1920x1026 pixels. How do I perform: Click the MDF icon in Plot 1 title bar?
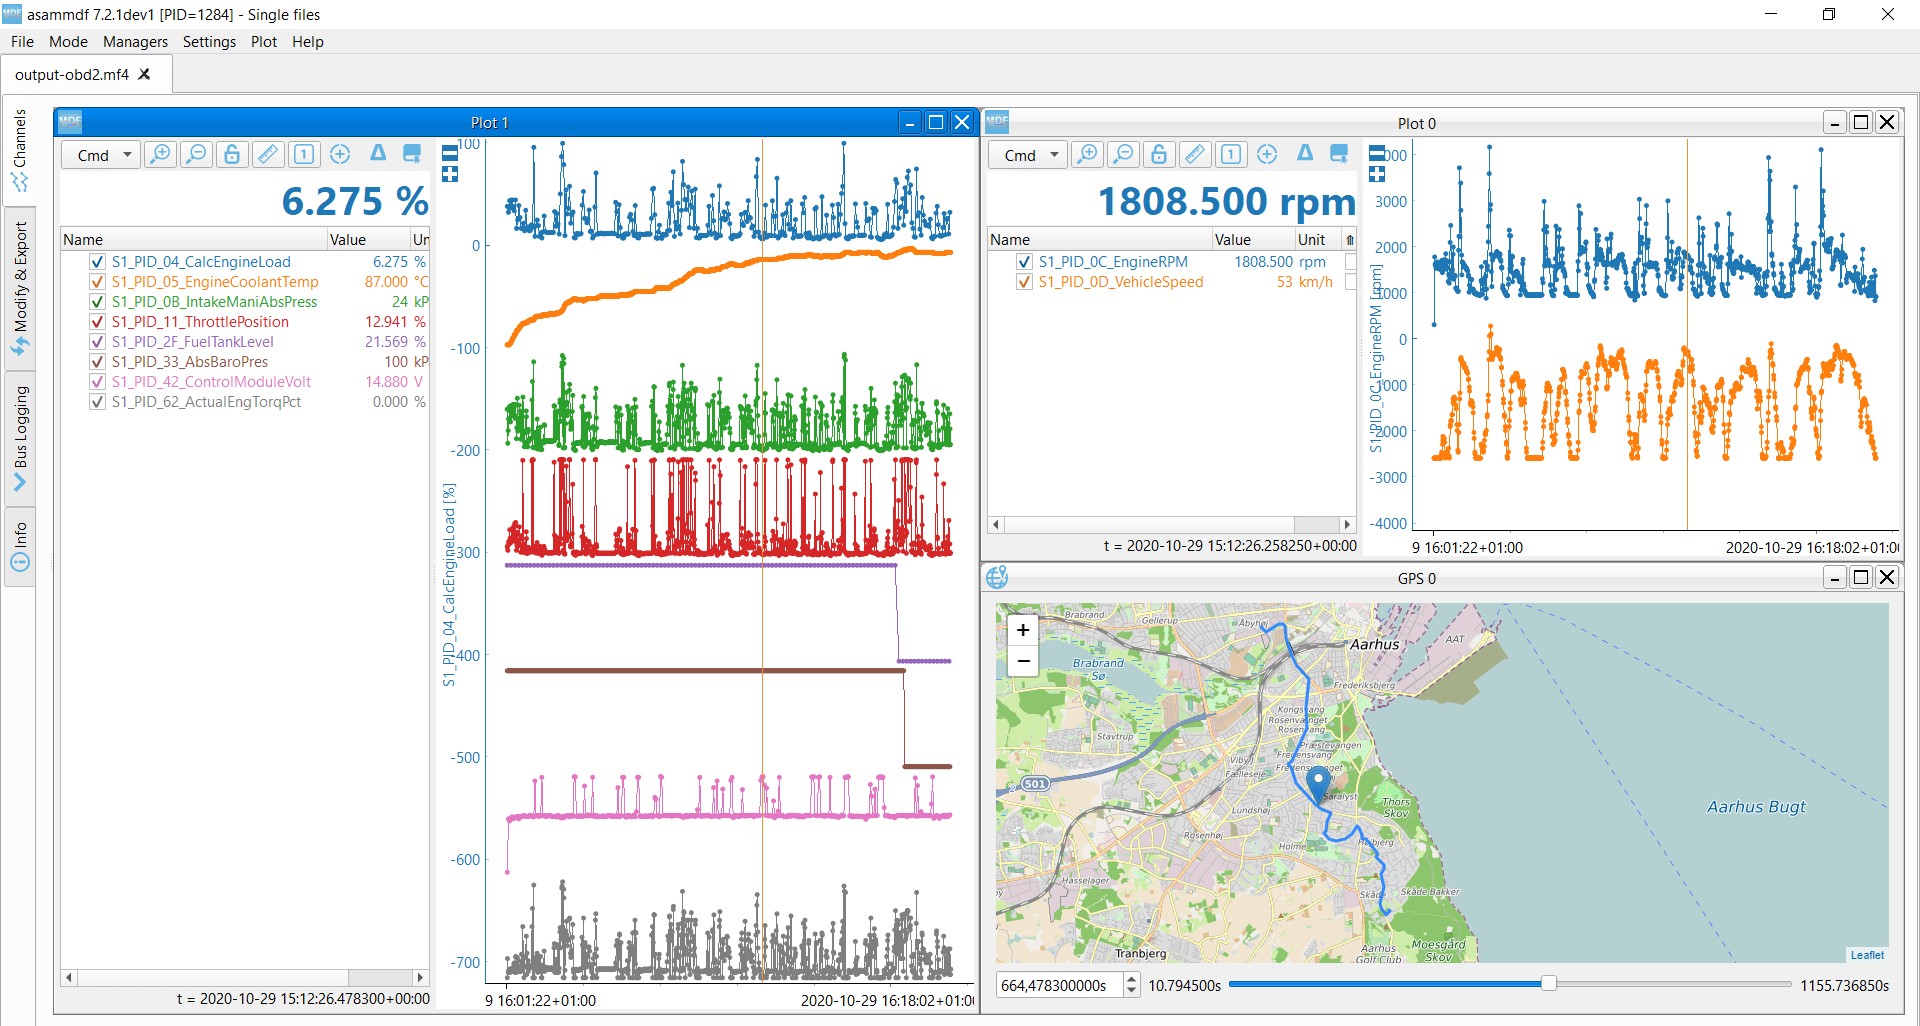70,122
